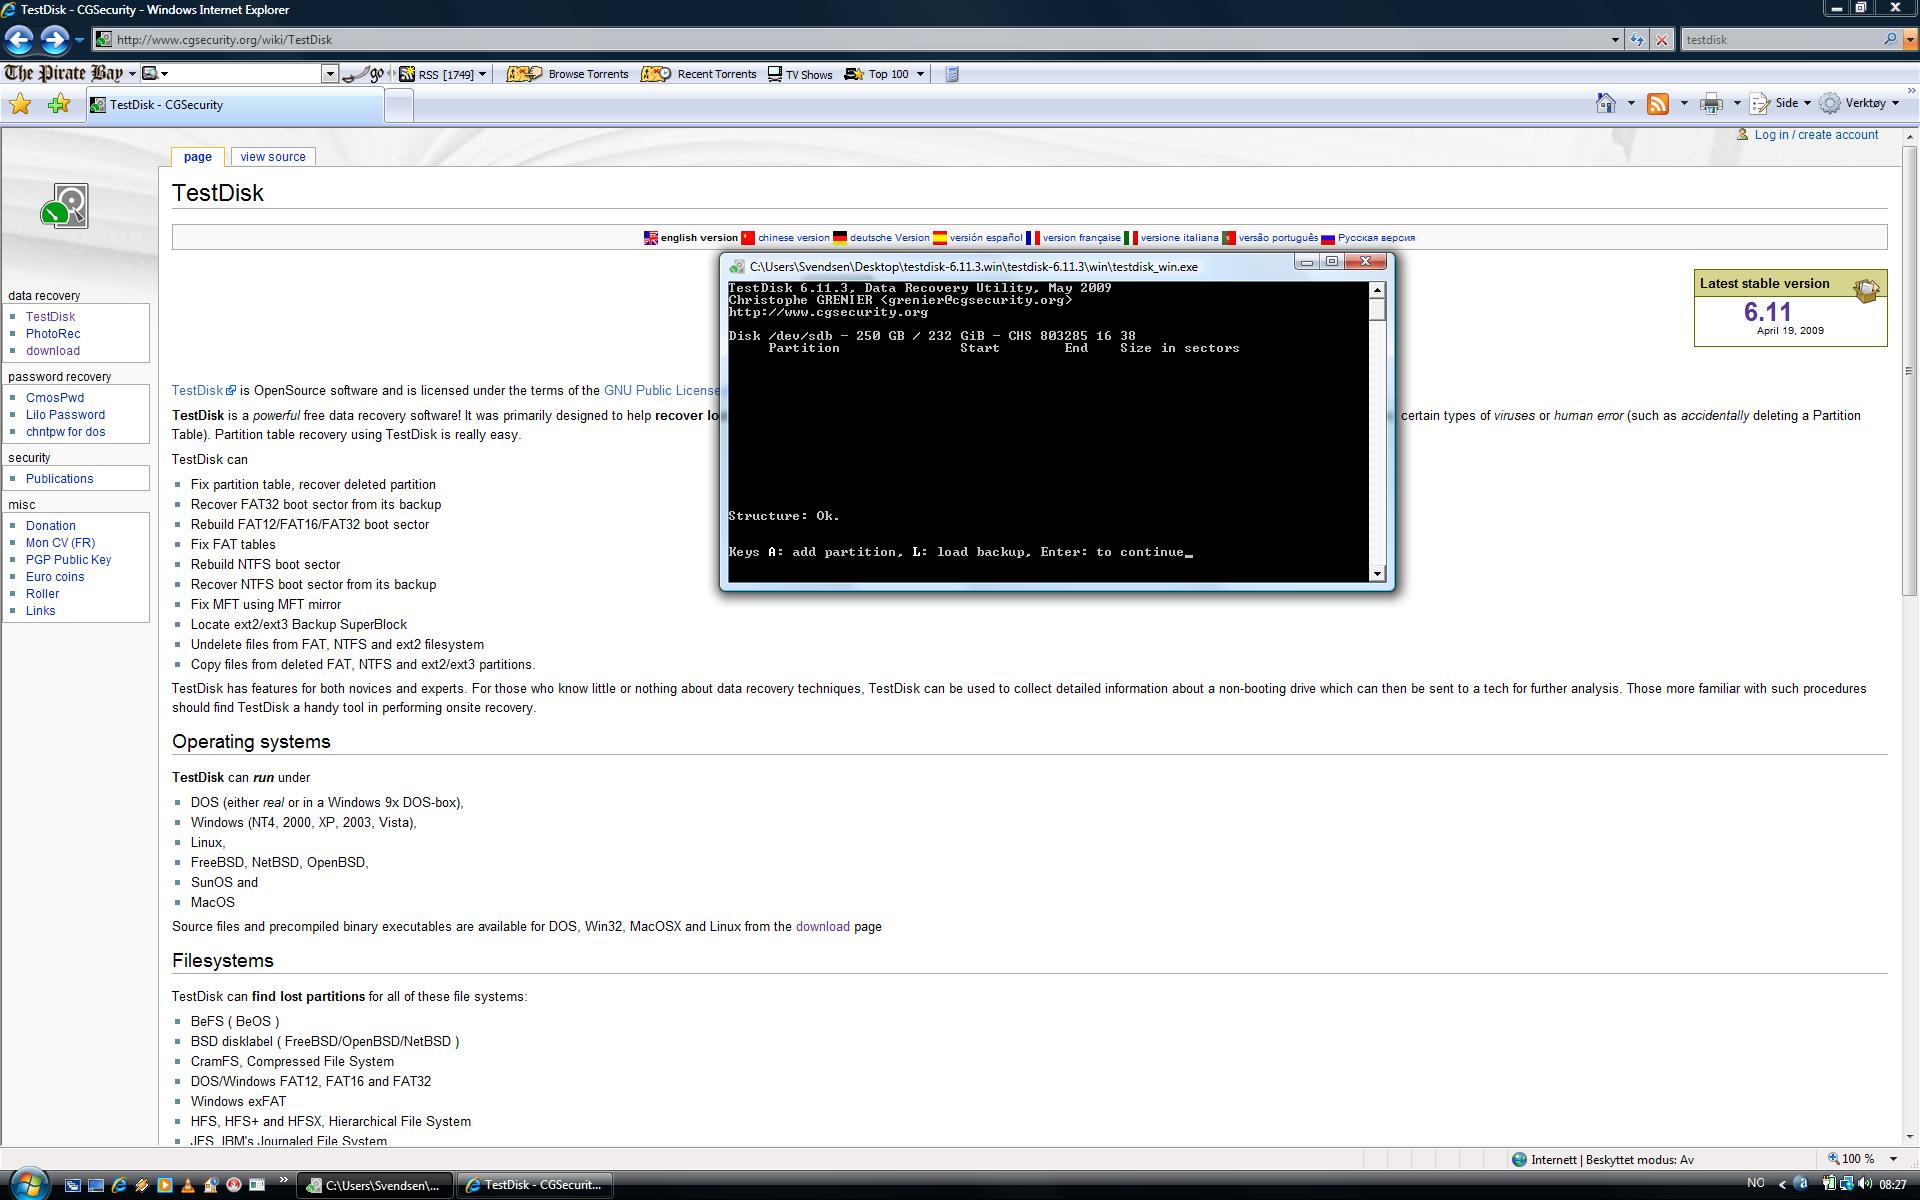Stop page loading with the red X
1920x1200 pixels.
click(1661, 40)
